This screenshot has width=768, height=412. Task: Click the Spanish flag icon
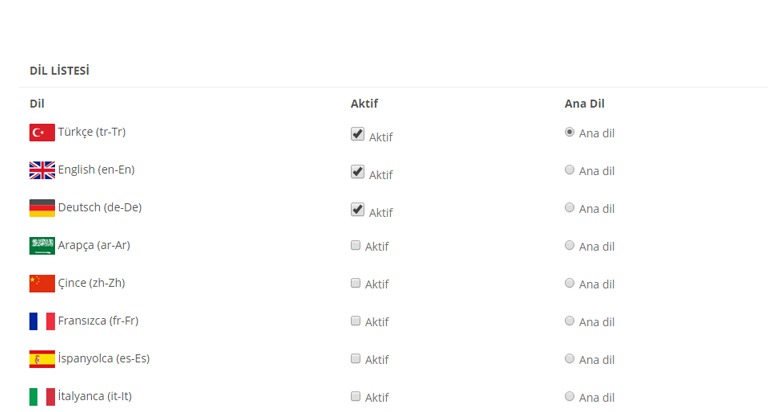pos(42,359)
